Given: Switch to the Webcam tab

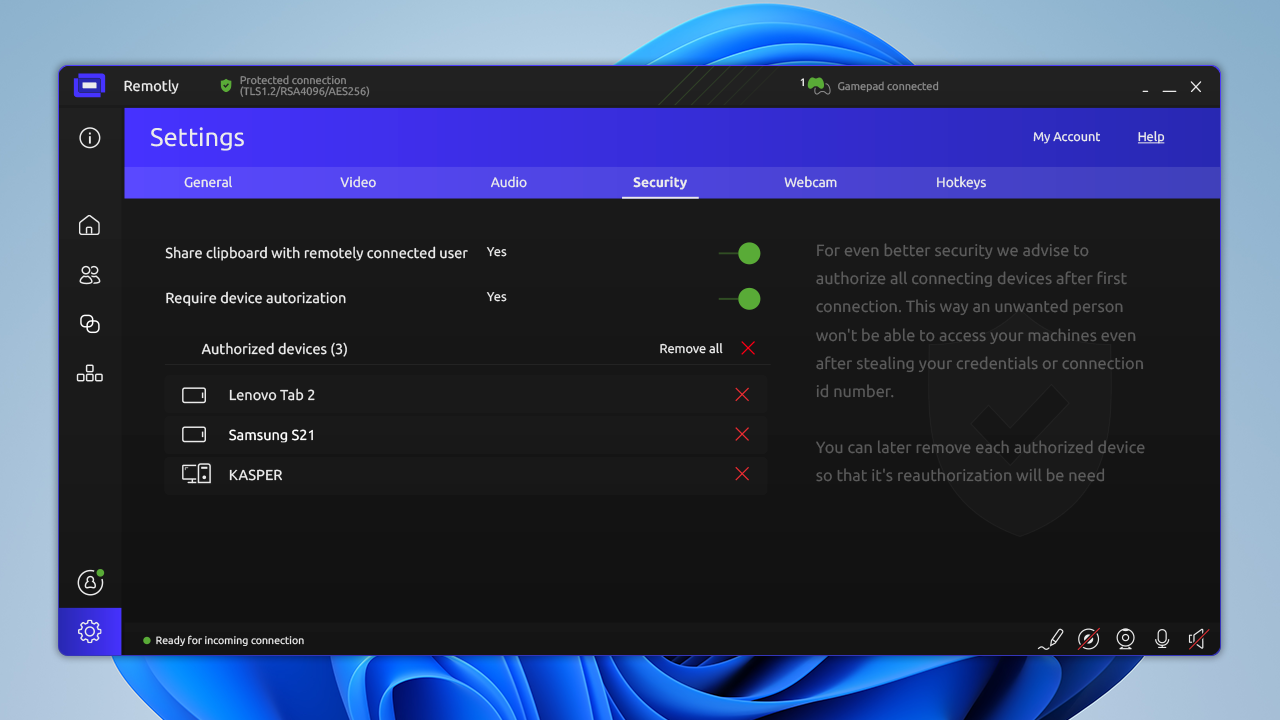Looking at the screenshot, I should 810,182.
